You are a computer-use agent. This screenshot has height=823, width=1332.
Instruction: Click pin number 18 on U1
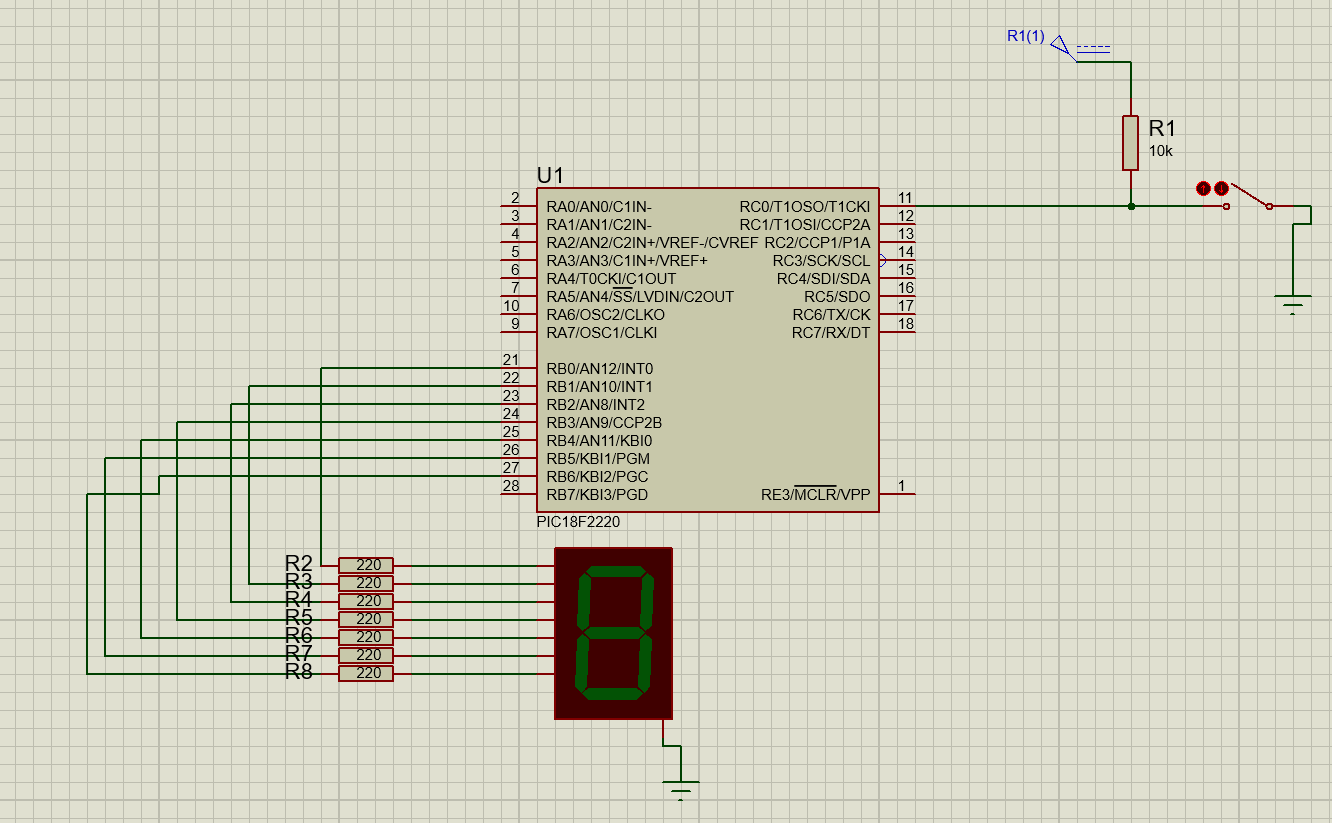point(906,324)
